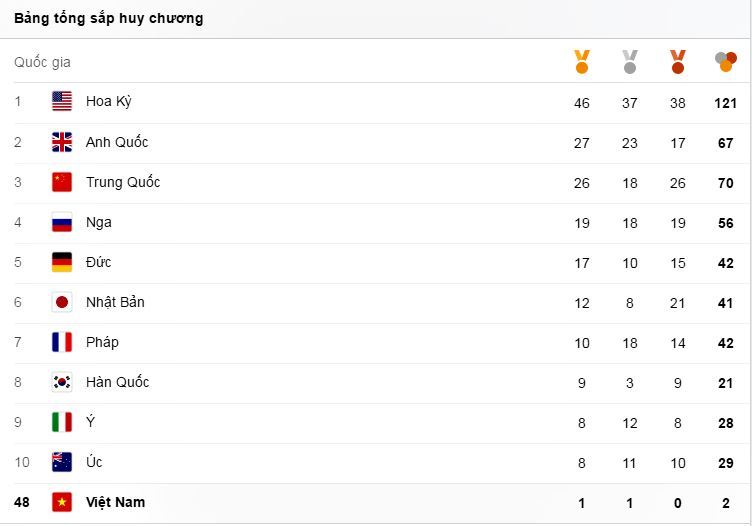Open the Hoa Kỳ country link
Image resolution: width=752 pixels, height=526 pixels.
click(x=108, y=102)
